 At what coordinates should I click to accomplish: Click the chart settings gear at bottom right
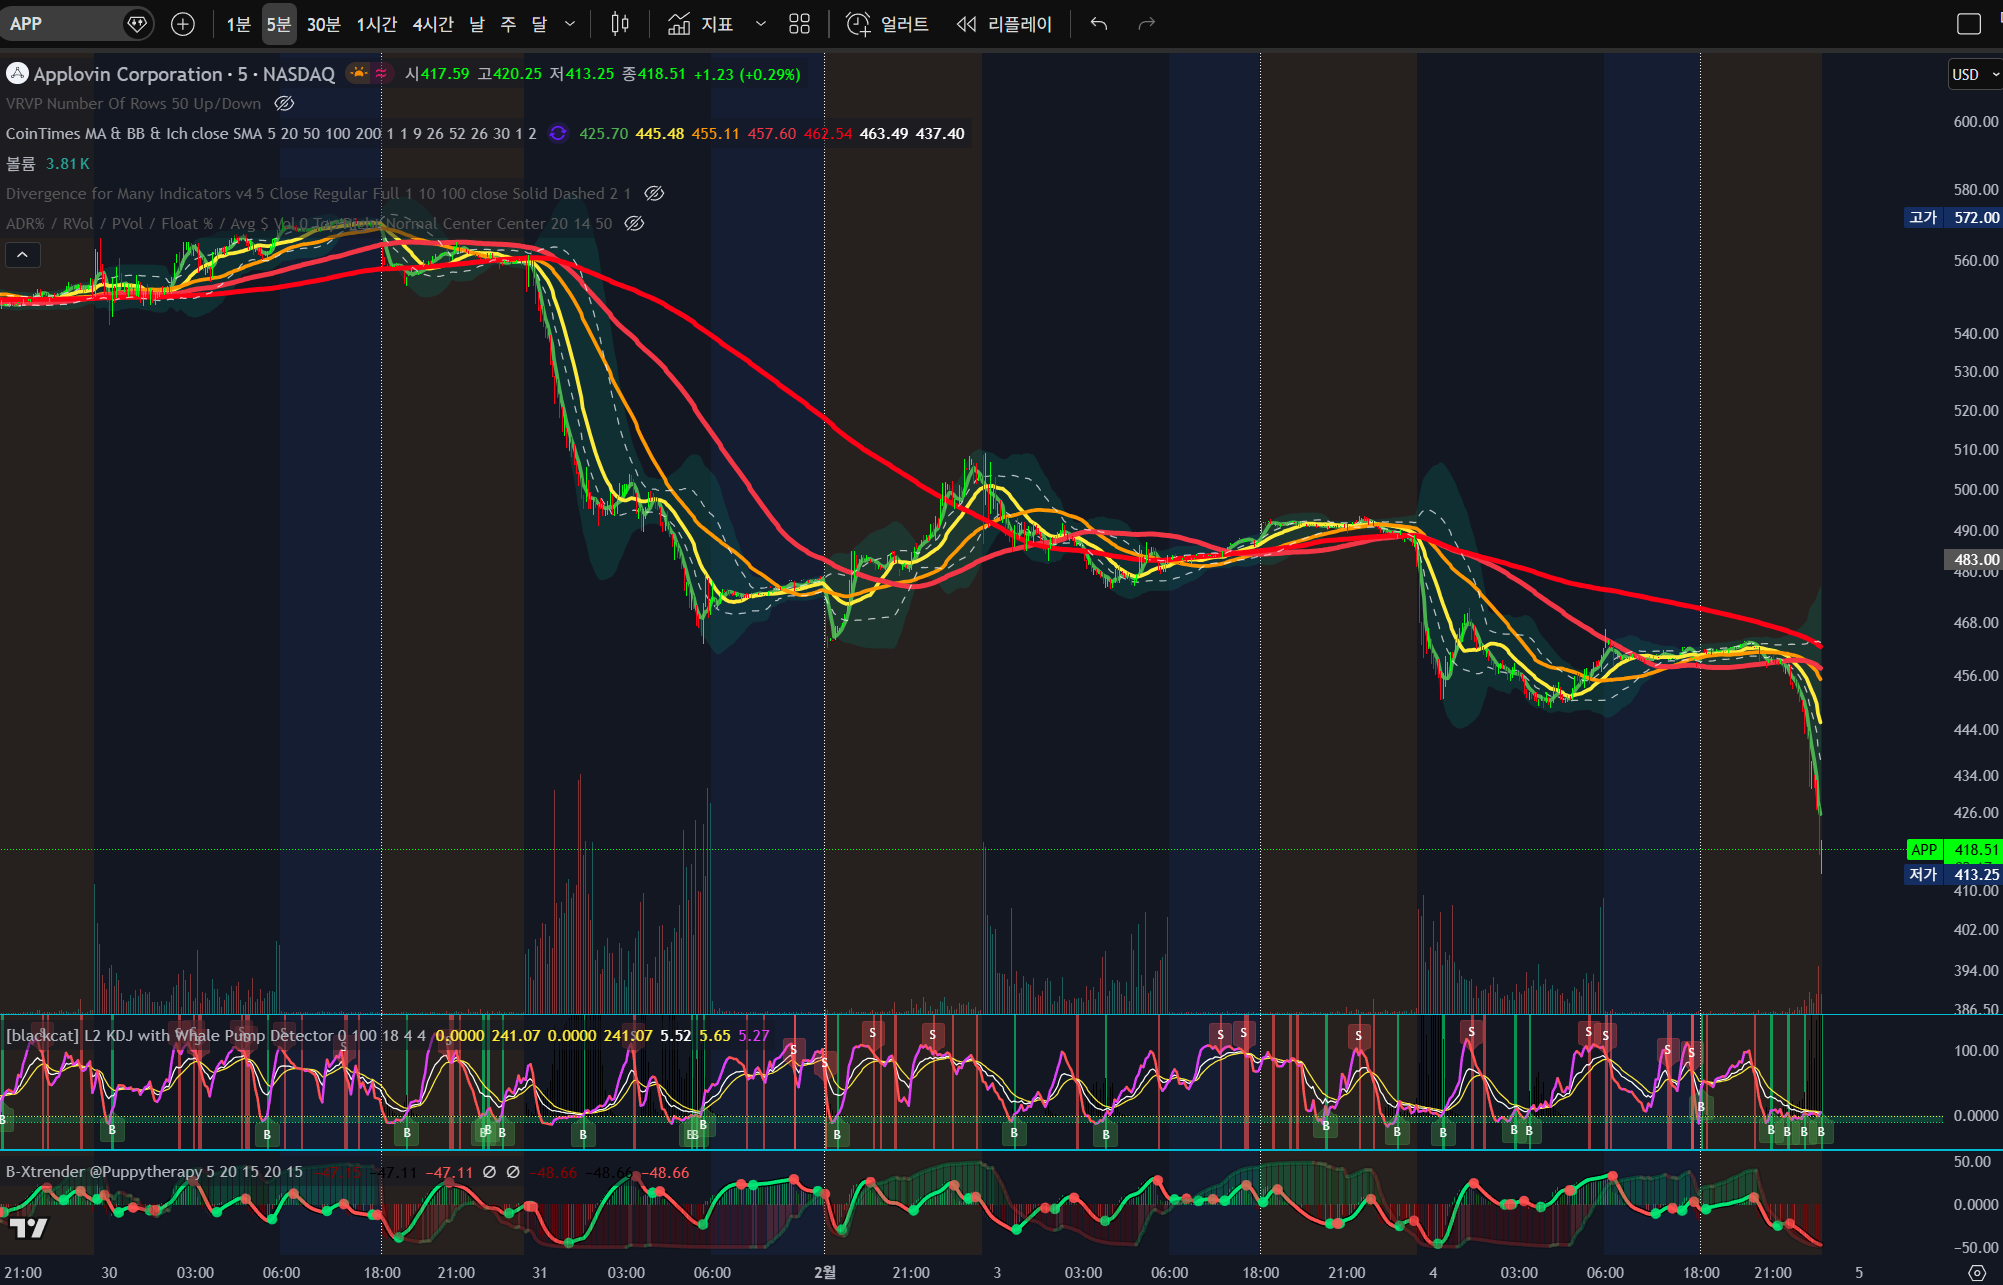(x=1976, y=1273)
